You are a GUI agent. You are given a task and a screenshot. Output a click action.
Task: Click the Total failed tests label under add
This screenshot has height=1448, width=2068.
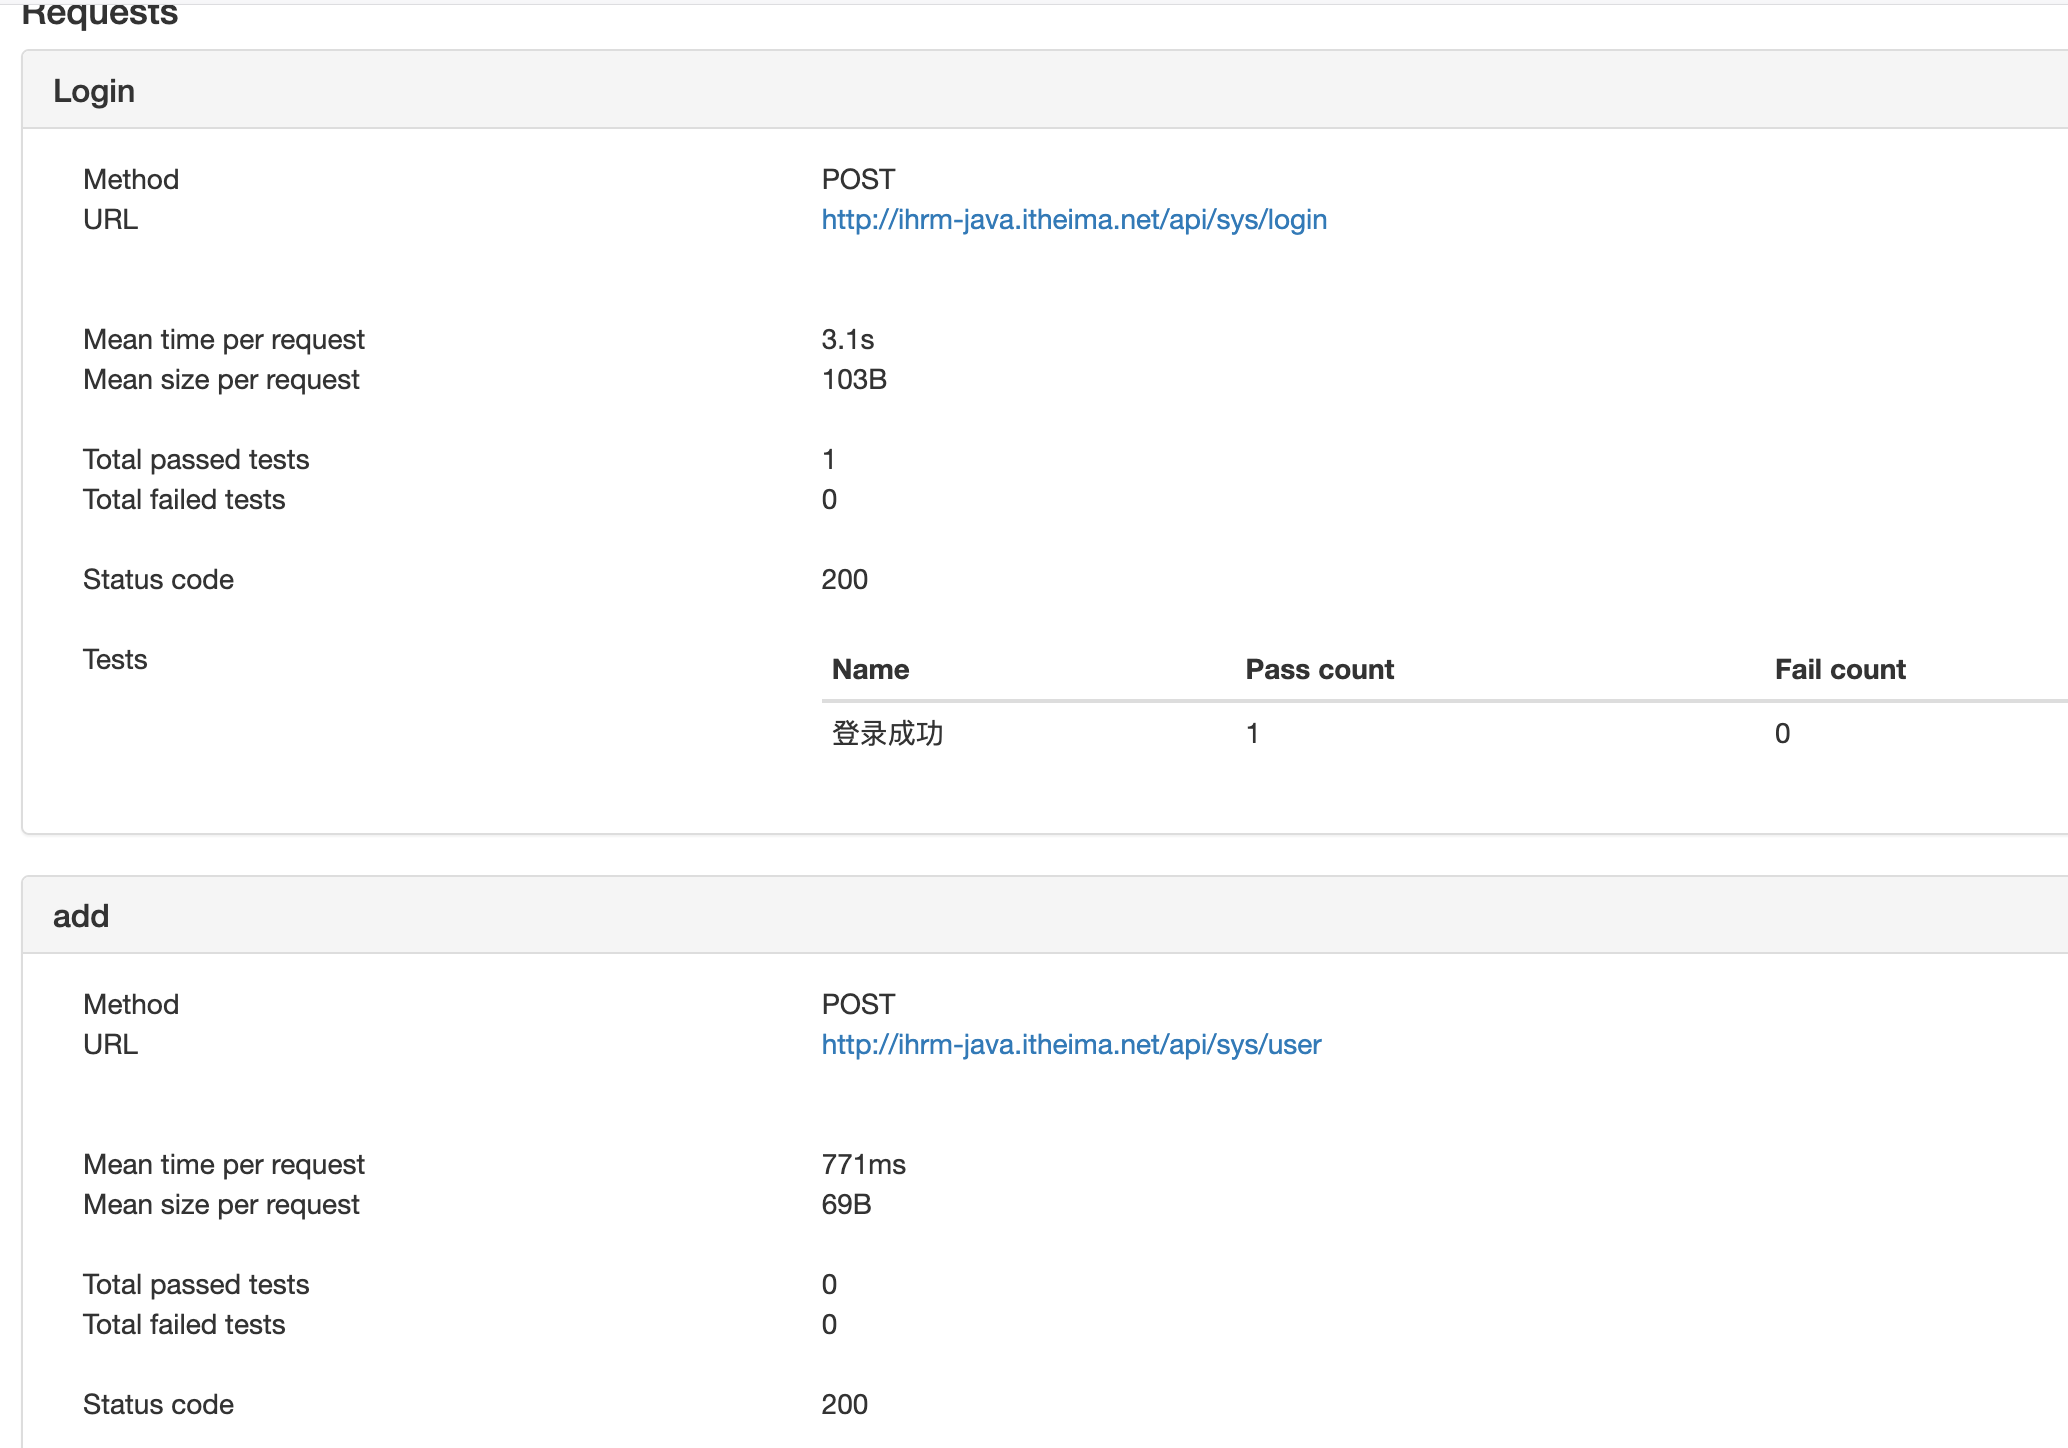coord(184,1324)
